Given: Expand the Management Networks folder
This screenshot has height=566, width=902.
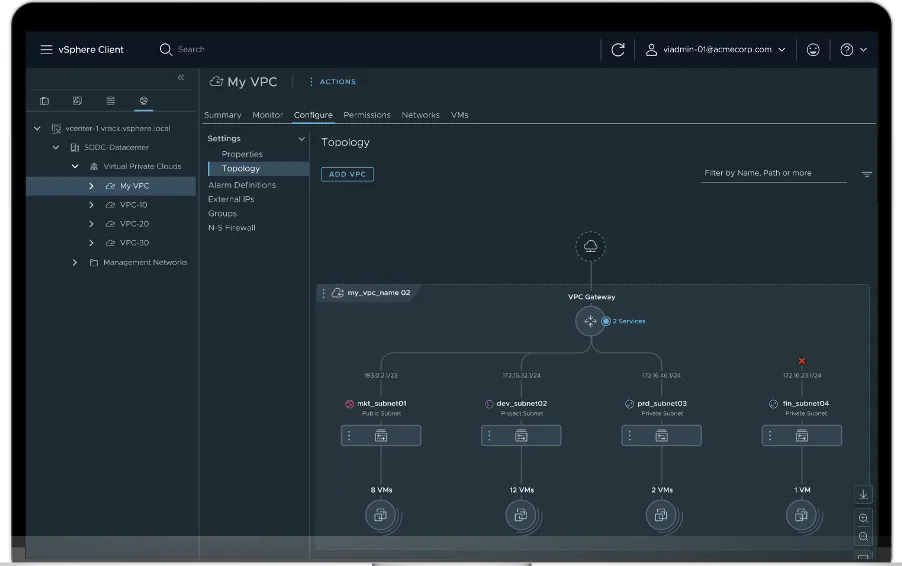Looking at the screenshot, I should [x=75, y=262].
